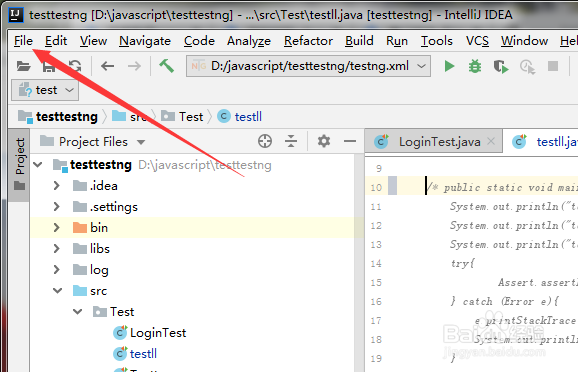Navigate Back with left arrow icon
This screenshot has height=372, width=578.
tap(107, 66)
